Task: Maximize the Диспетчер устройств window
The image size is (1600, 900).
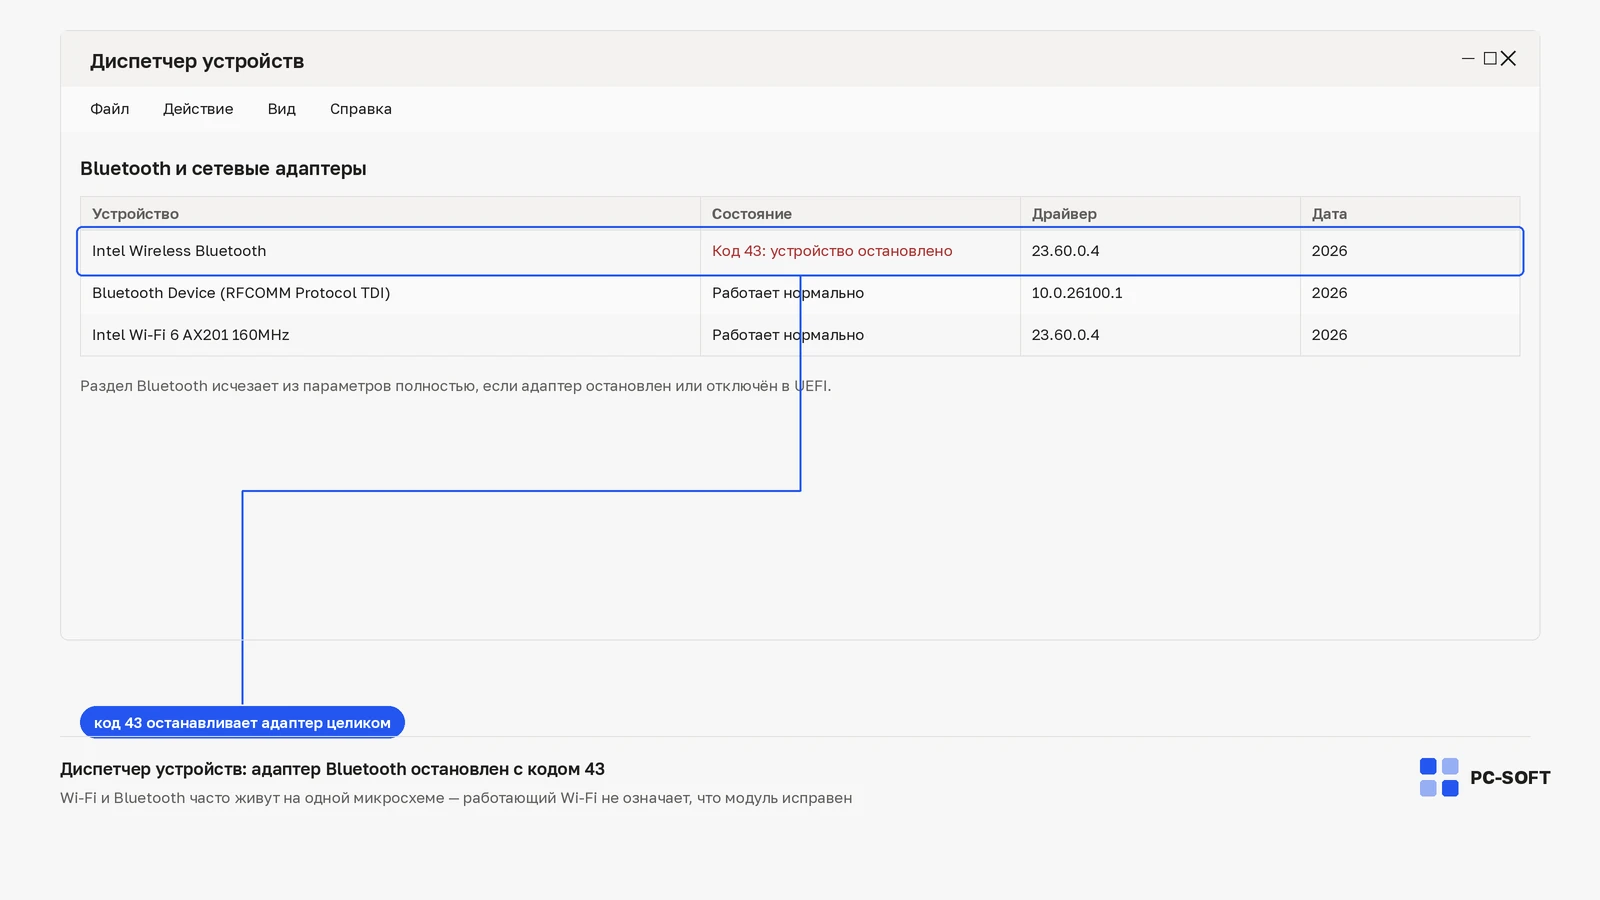Action: pyautogui.click(x=1490, y=59)
